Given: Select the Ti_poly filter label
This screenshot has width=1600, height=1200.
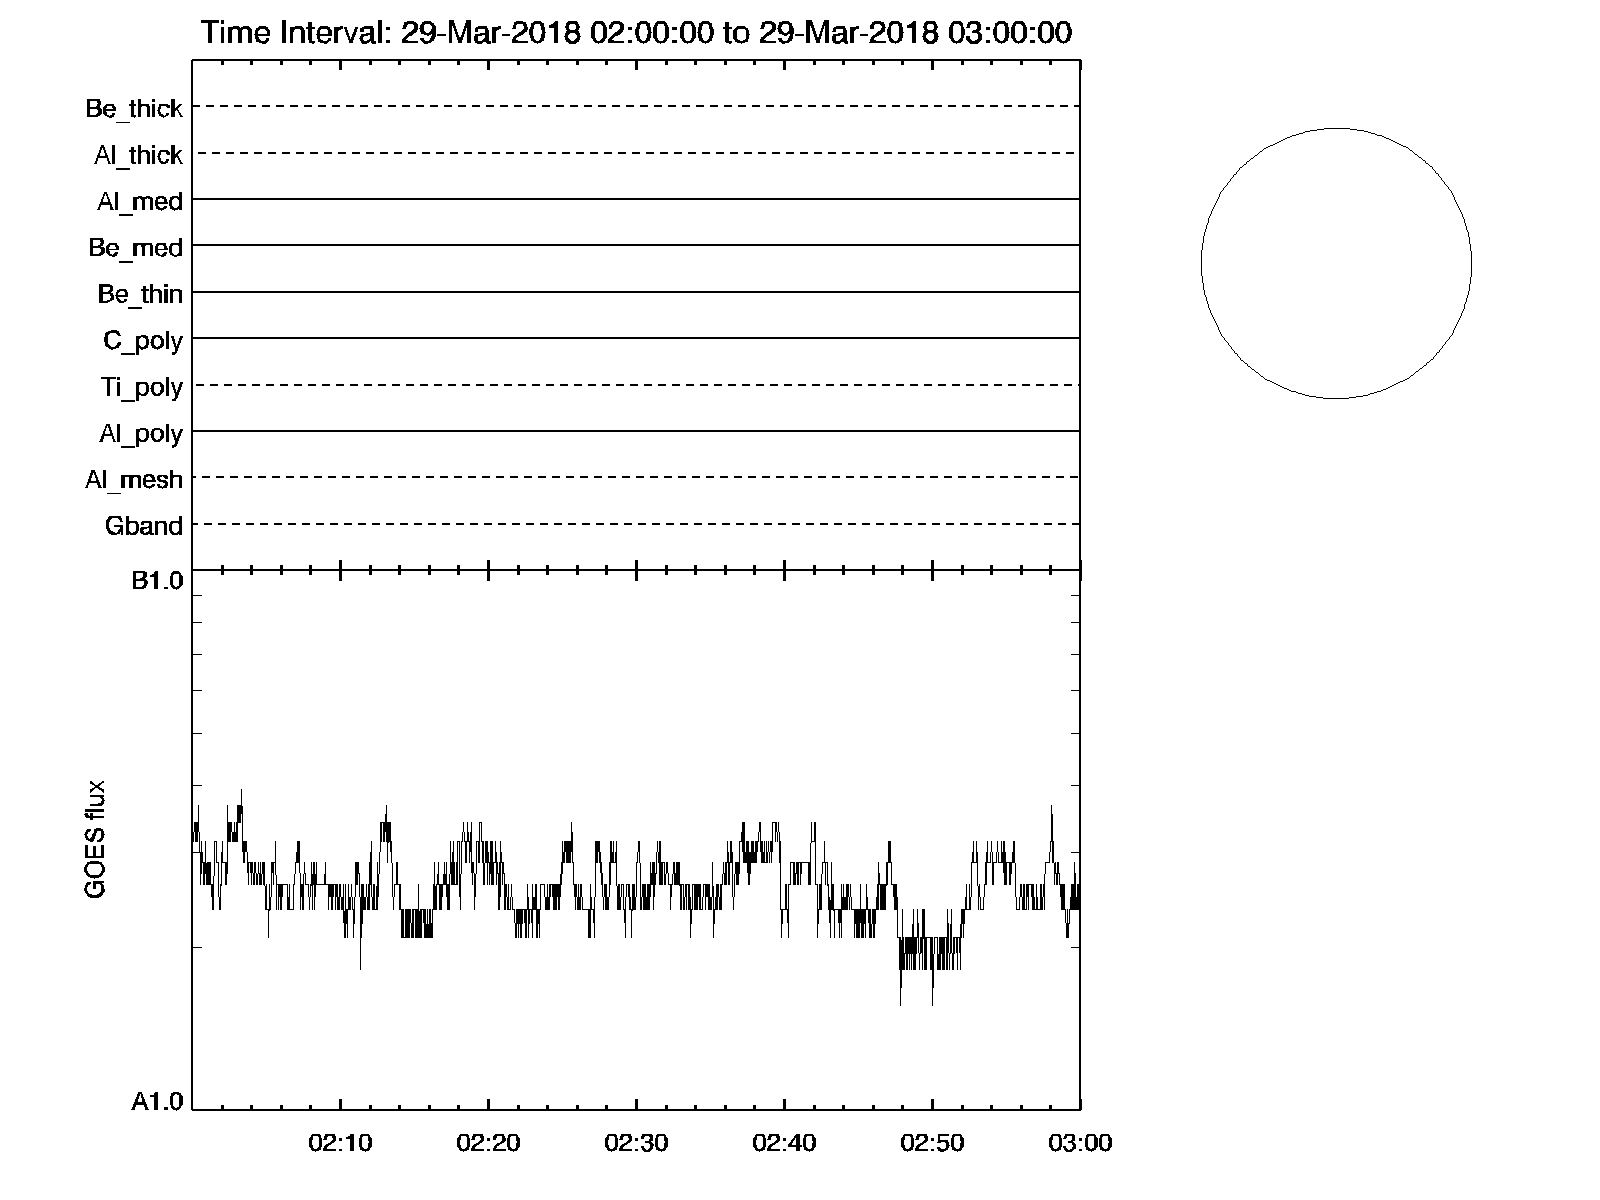Looking at the screenshot, I should tap(142, 387).
